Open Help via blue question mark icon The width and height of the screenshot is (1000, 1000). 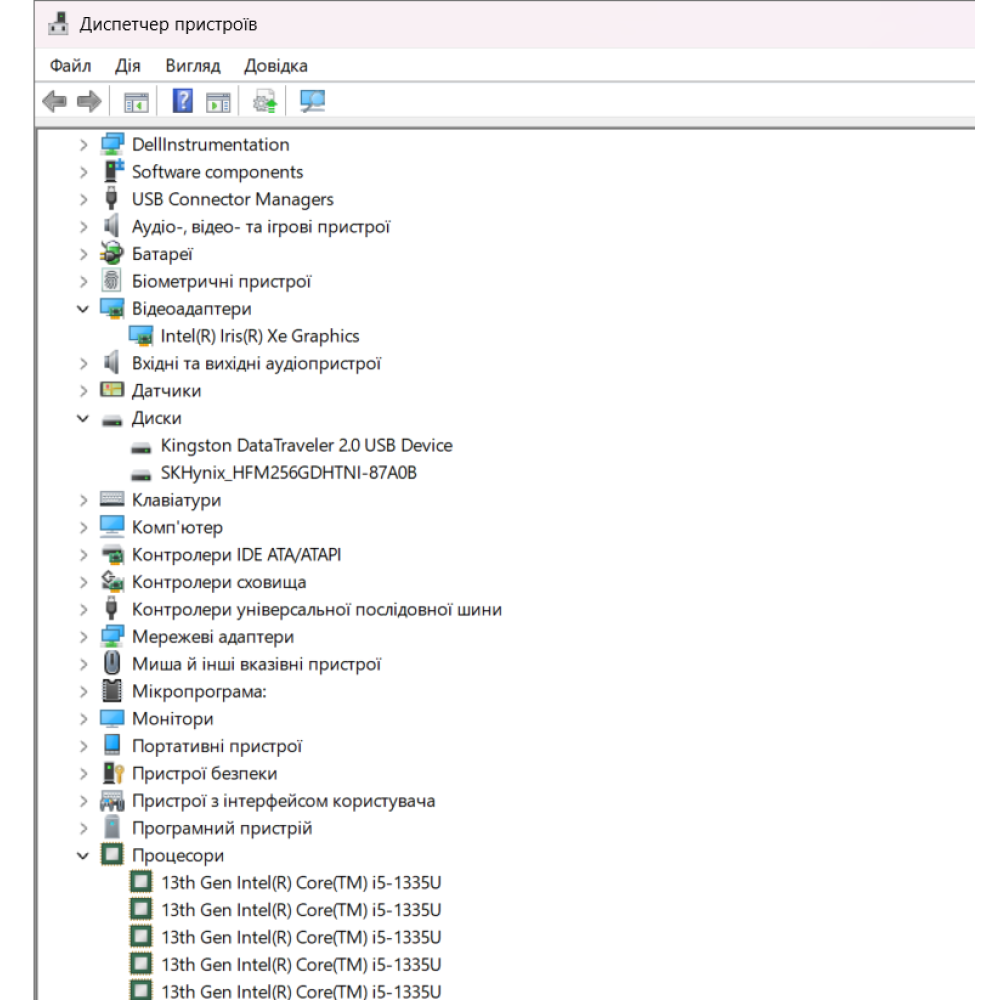pyautogui.click(x=183, y=101)
